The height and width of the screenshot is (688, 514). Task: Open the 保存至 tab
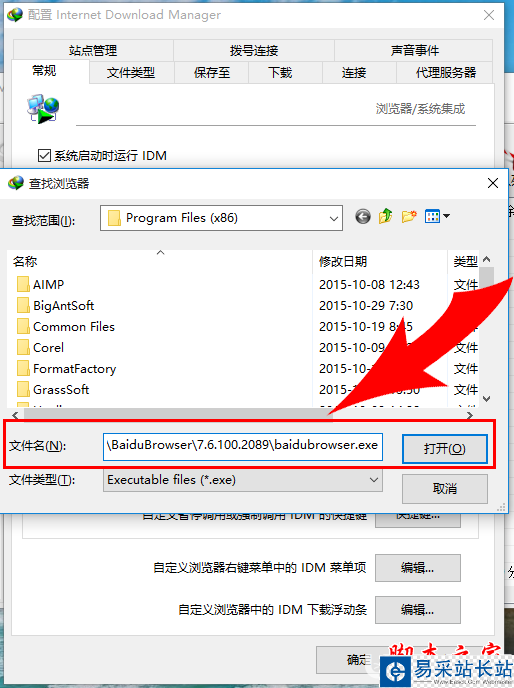coord(212,72)
